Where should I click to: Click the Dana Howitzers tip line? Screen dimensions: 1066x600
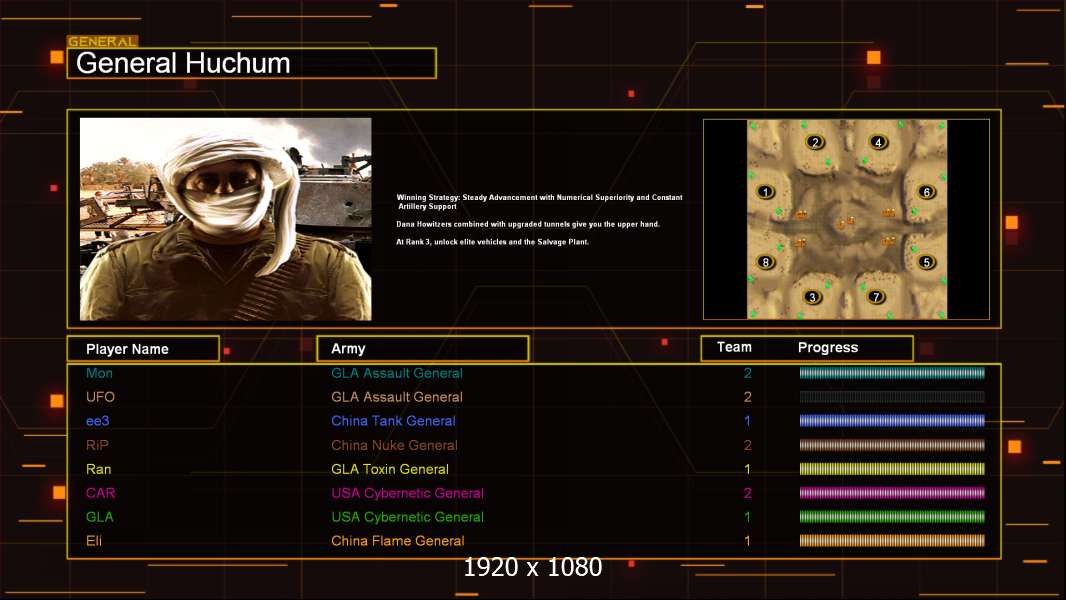click(x=528, y=224)
